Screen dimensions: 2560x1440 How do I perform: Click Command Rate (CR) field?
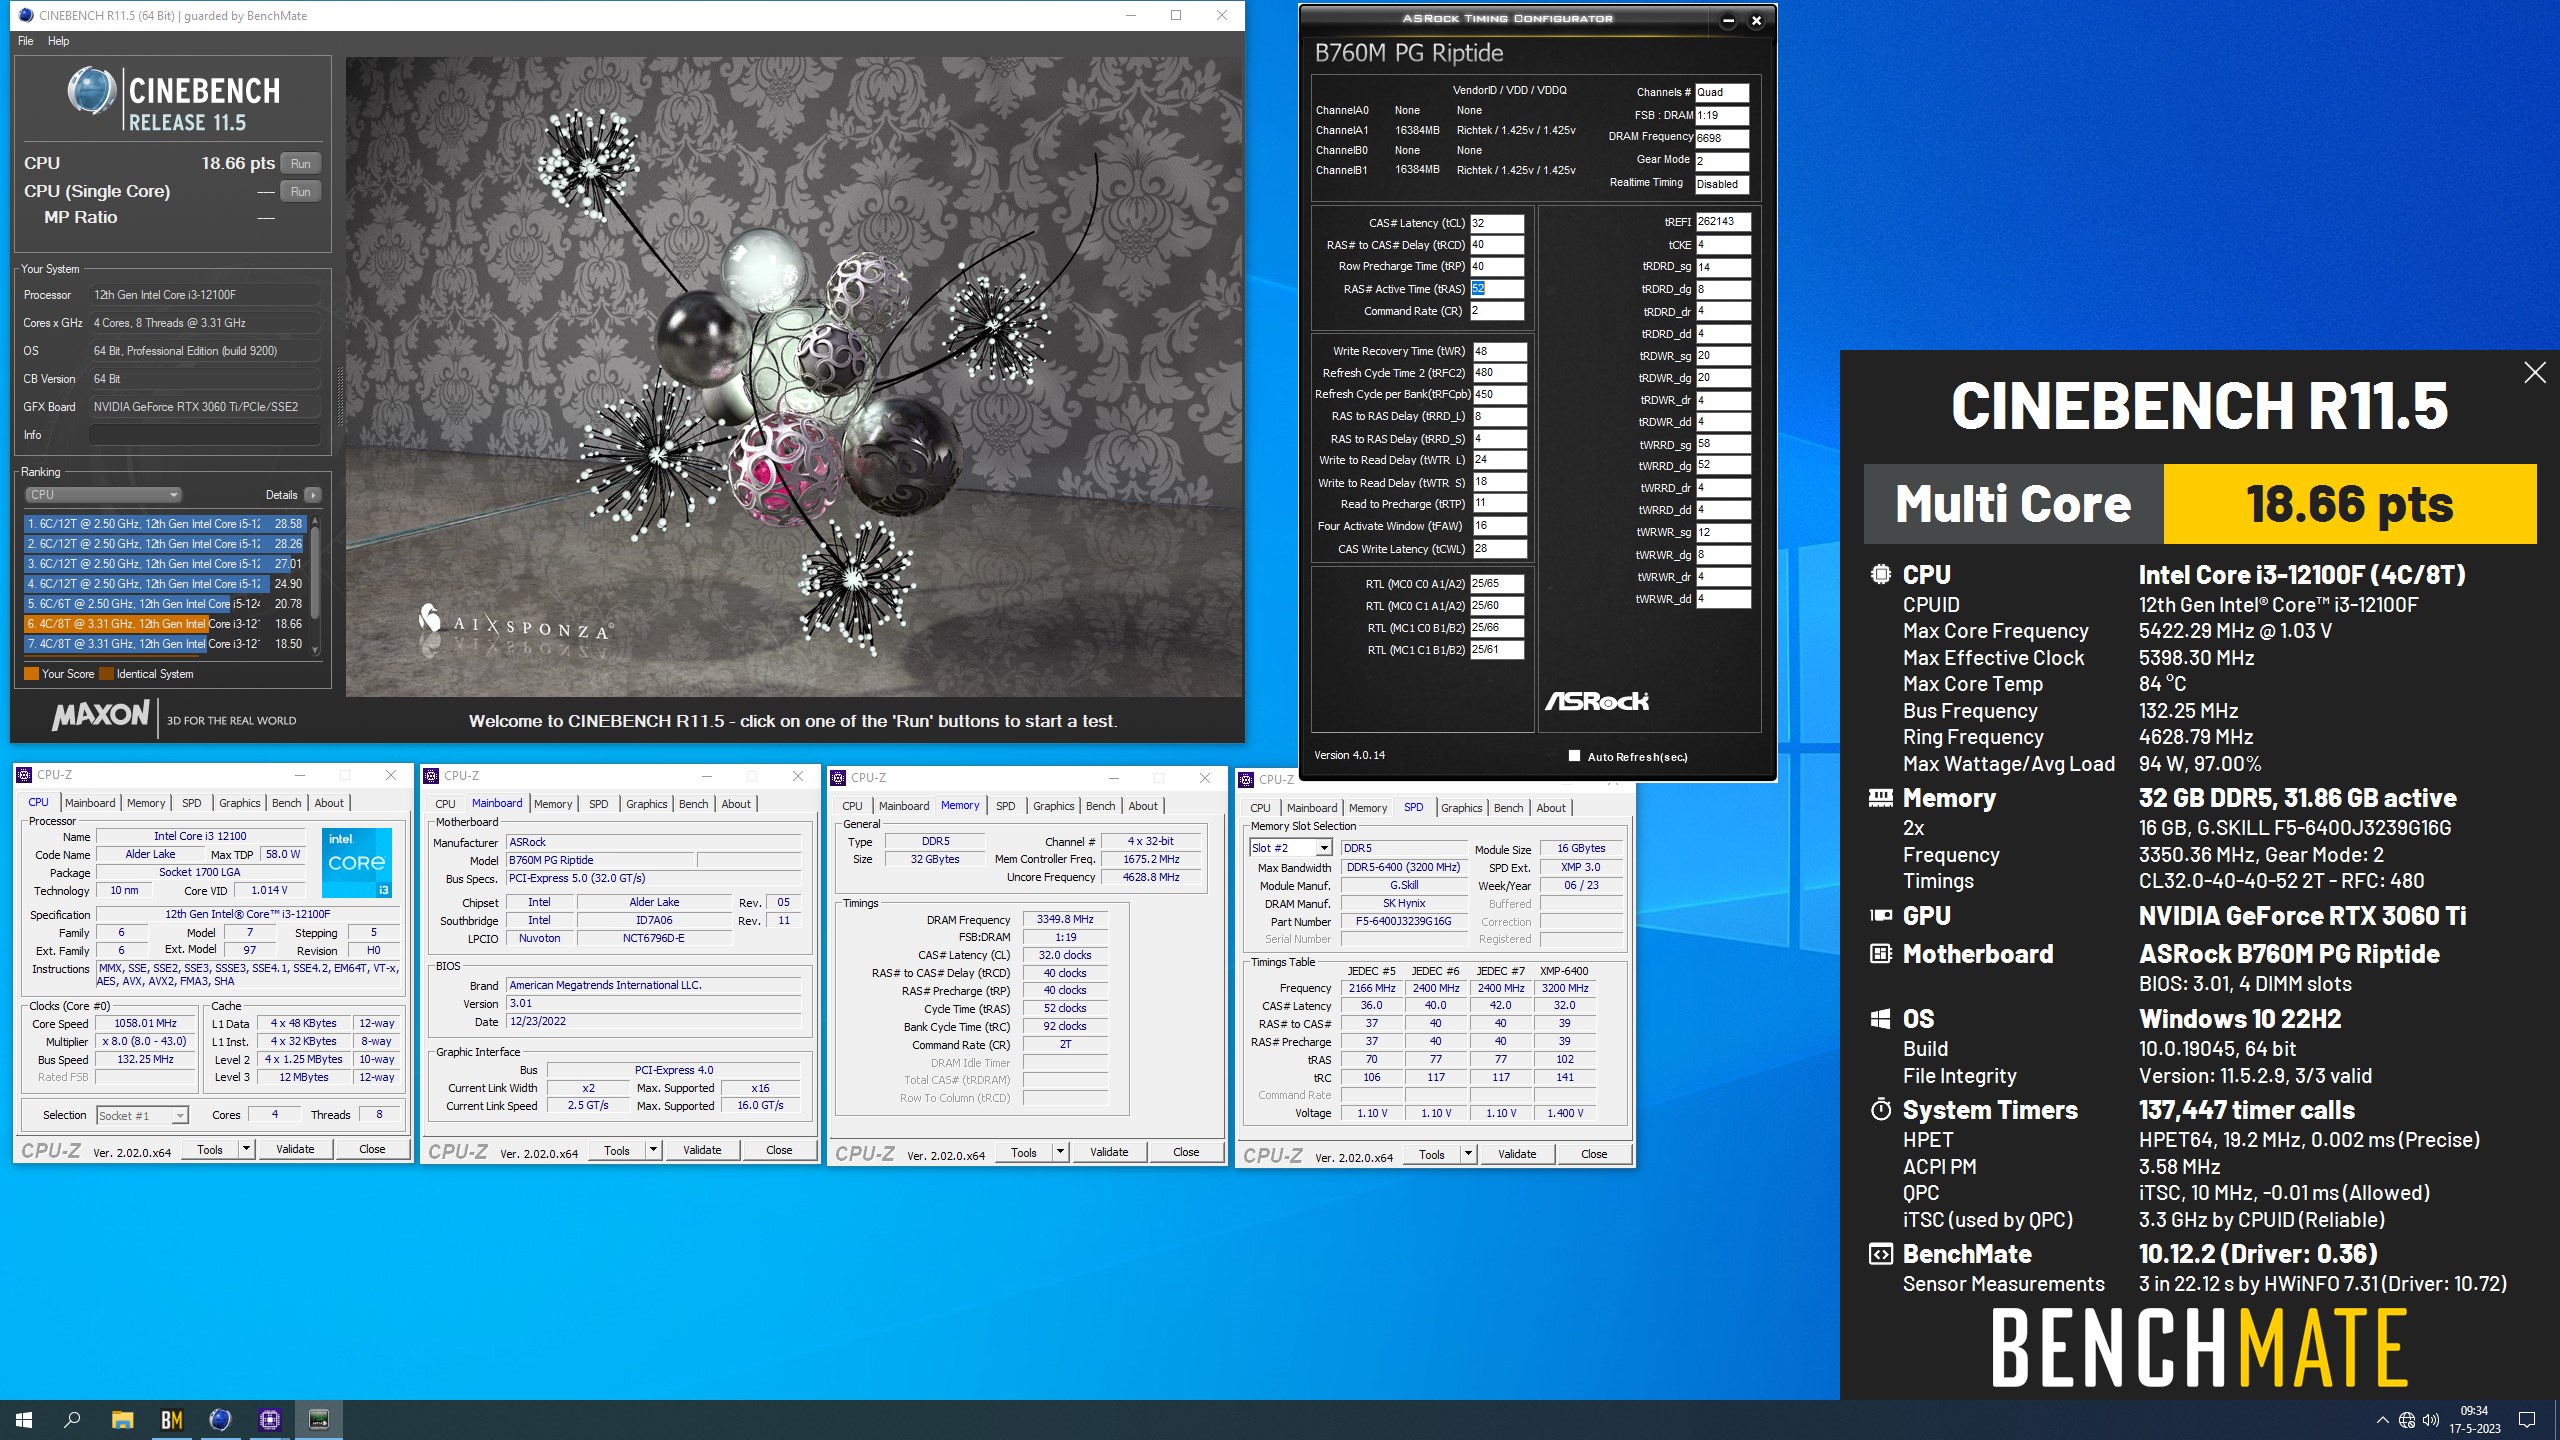click(1497, 311)
